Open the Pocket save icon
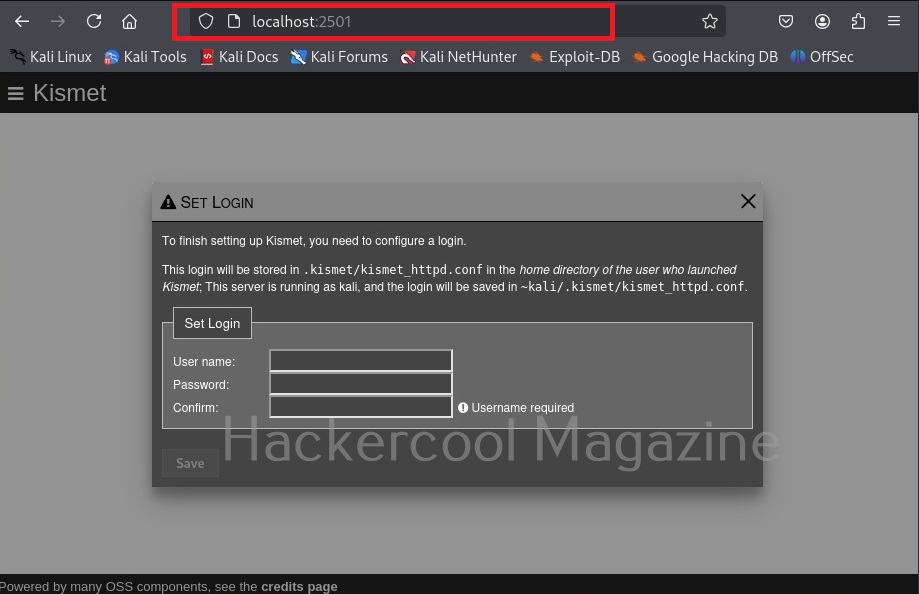The height and width of the screenshot is (594, 919). click(x=786, y=22)
